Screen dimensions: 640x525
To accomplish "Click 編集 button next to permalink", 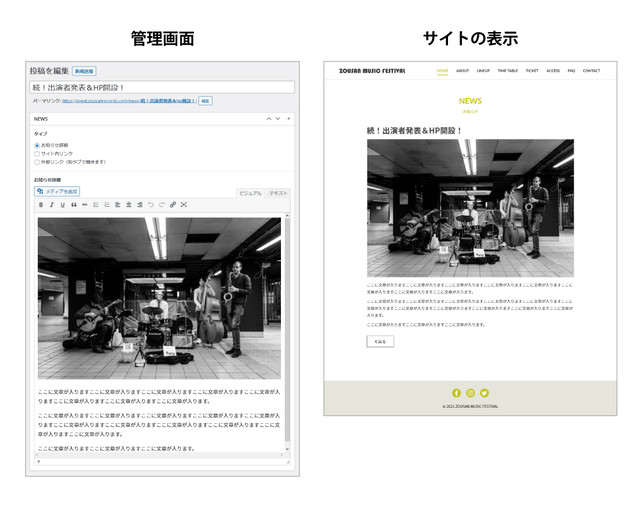I will click(x=205, y=101).
